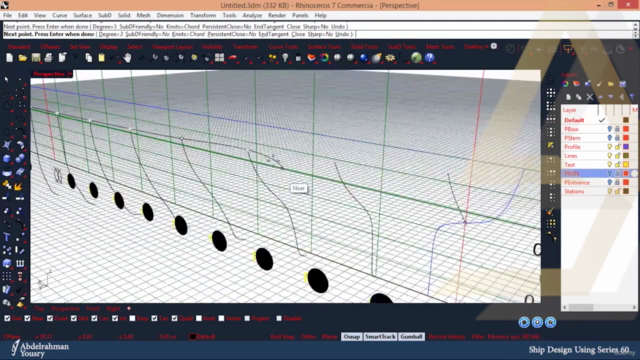Switch to the Curve Tools toolbar tab

[283, 47]
